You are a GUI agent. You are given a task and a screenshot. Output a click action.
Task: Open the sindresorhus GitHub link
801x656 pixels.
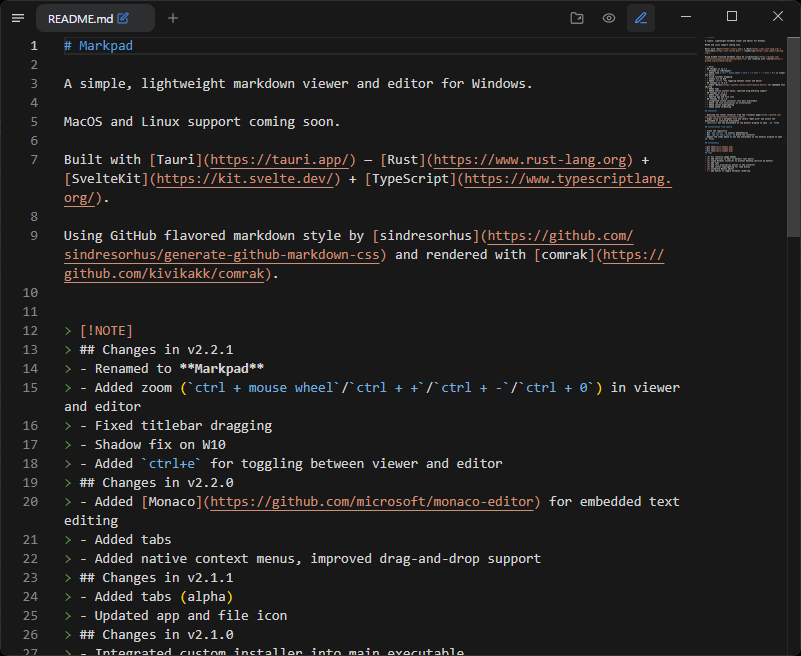pos(563,235)
